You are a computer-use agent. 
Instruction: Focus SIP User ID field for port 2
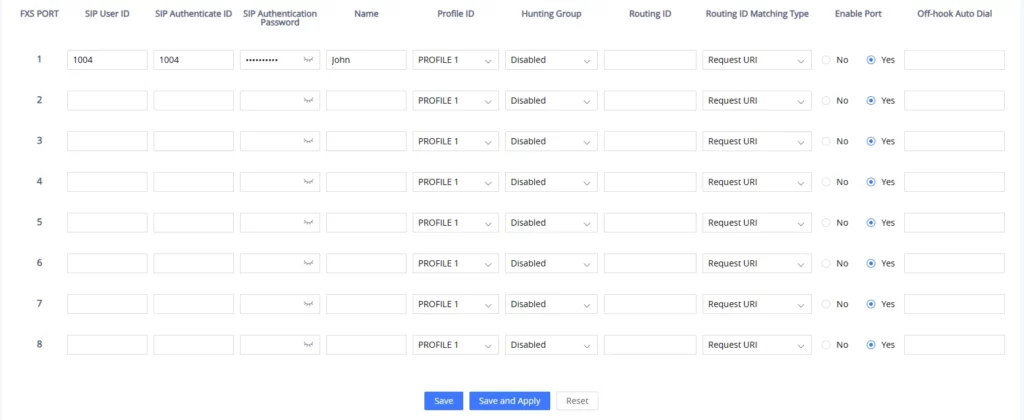pos(107,101)
